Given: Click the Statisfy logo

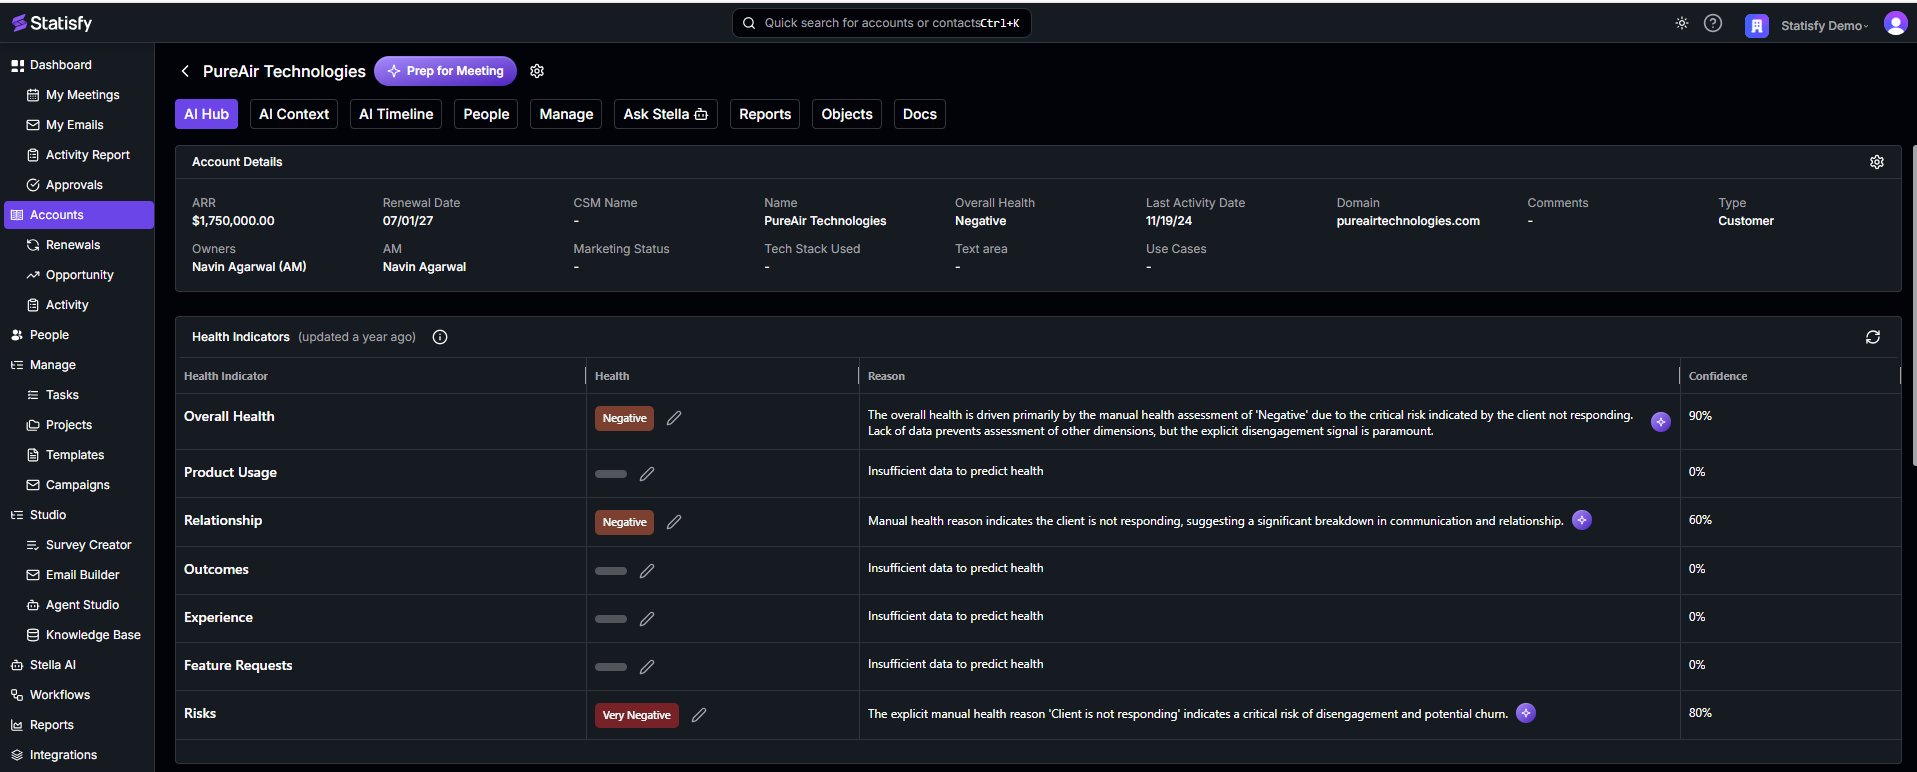Looking at the screenshot, I should pyautogui.click(x=52, y=22).
